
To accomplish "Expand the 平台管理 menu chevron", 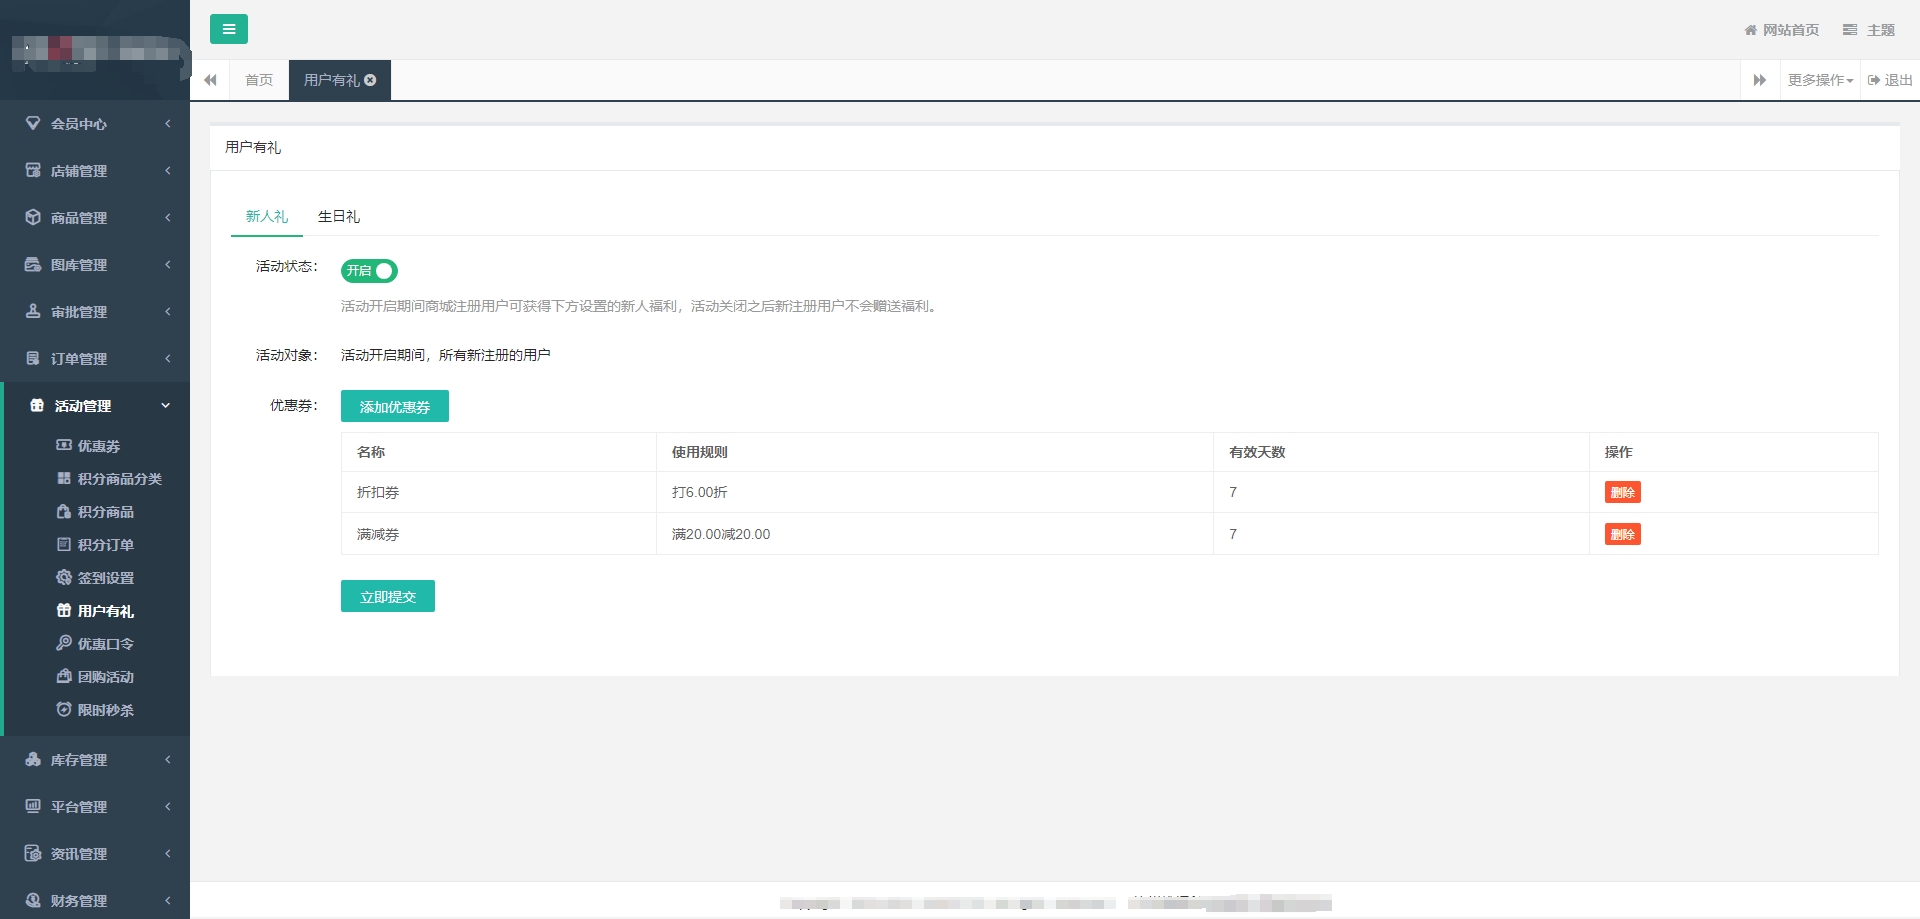I will click(167, 806).
